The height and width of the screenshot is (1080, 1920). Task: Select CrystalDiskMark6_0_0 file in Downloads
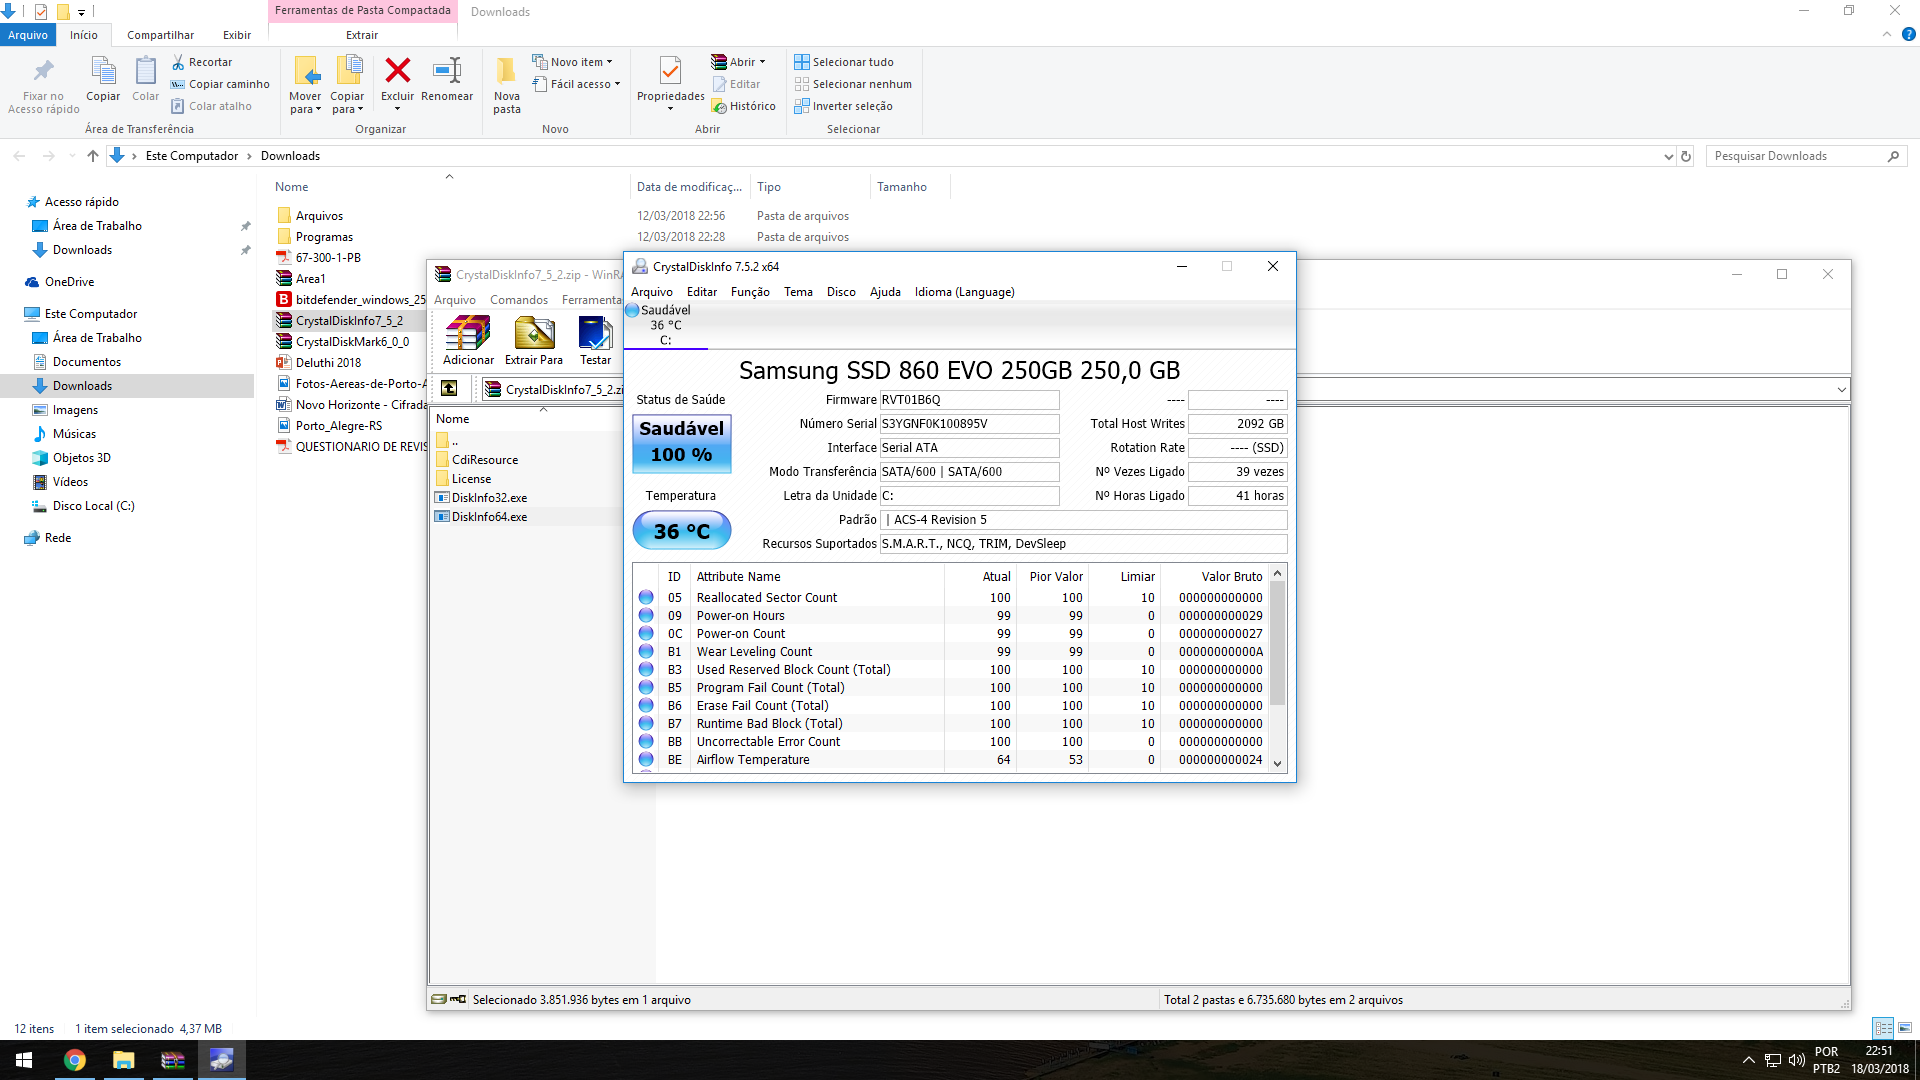click(352, 342)
